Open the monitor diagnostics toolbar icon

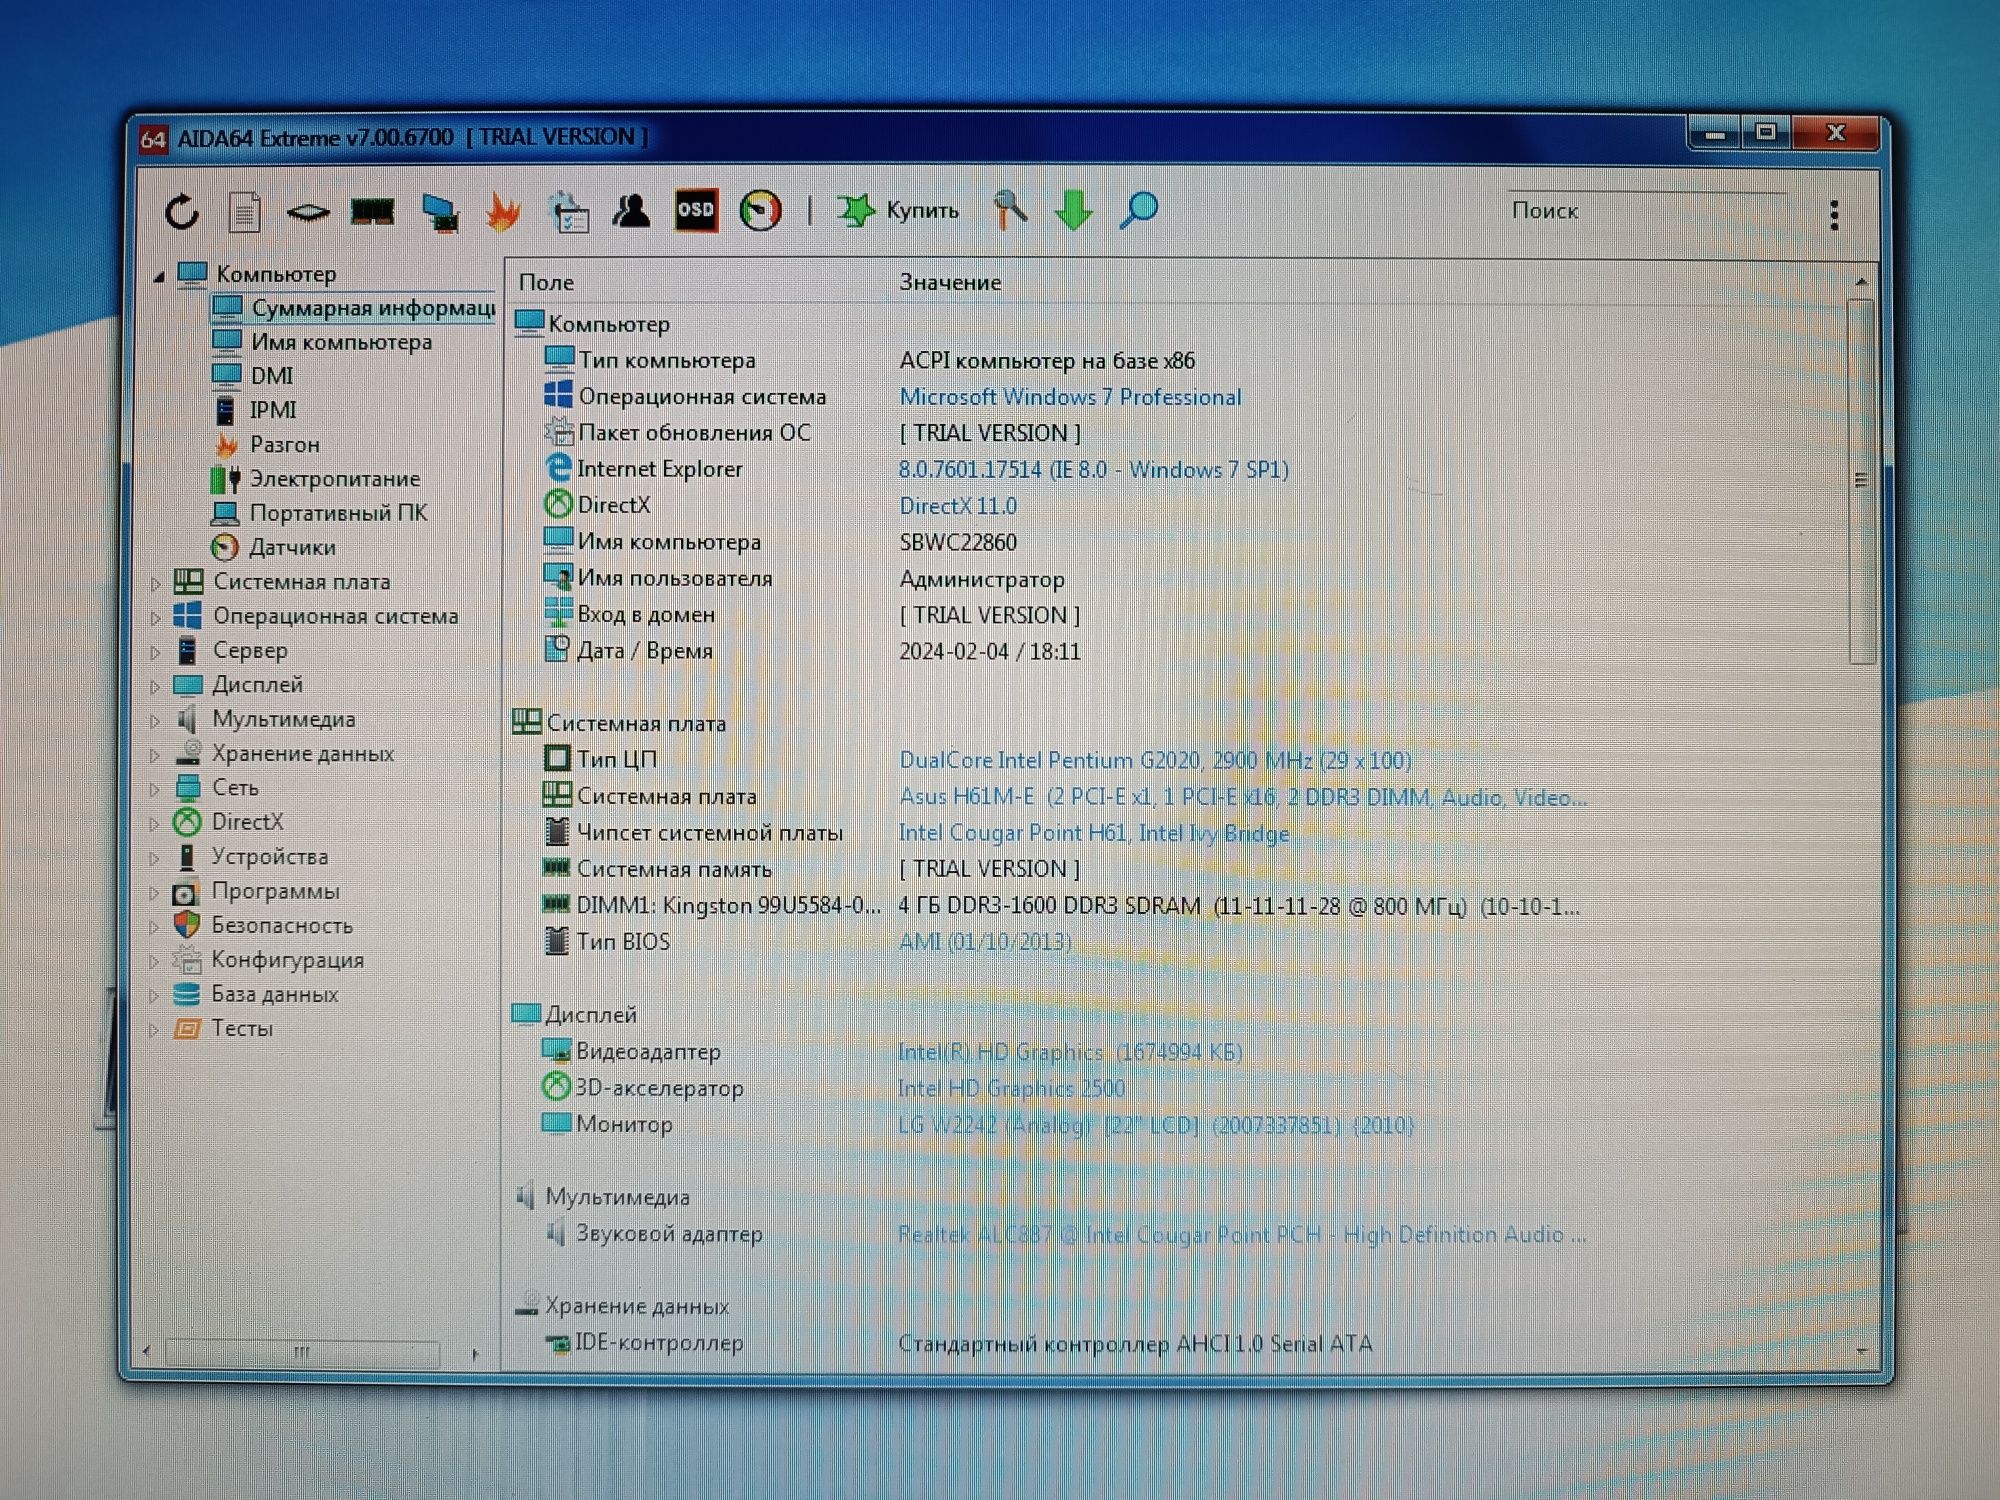click(x=568, y=211)
